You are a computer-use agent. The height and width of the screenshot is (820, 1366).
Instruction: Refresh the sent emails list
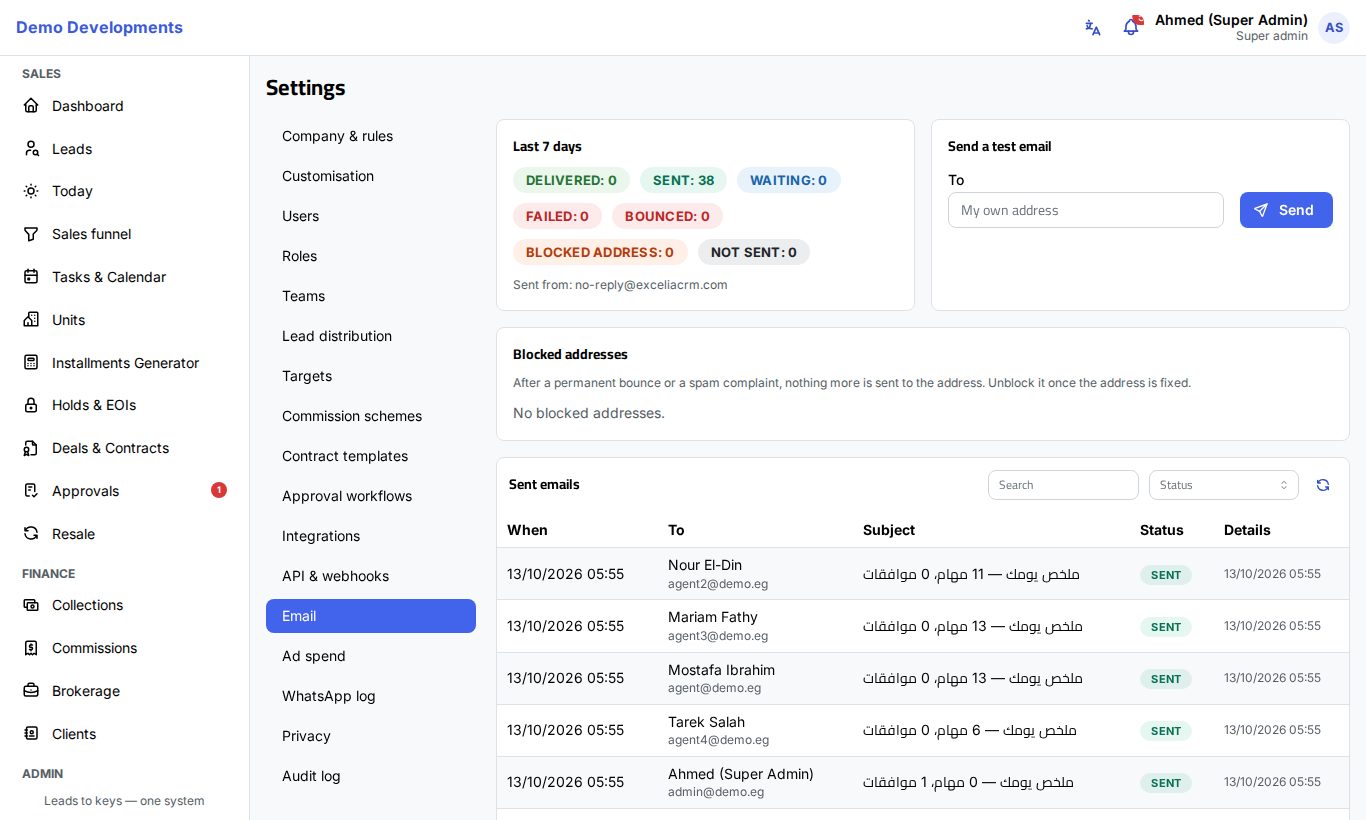1323,485
